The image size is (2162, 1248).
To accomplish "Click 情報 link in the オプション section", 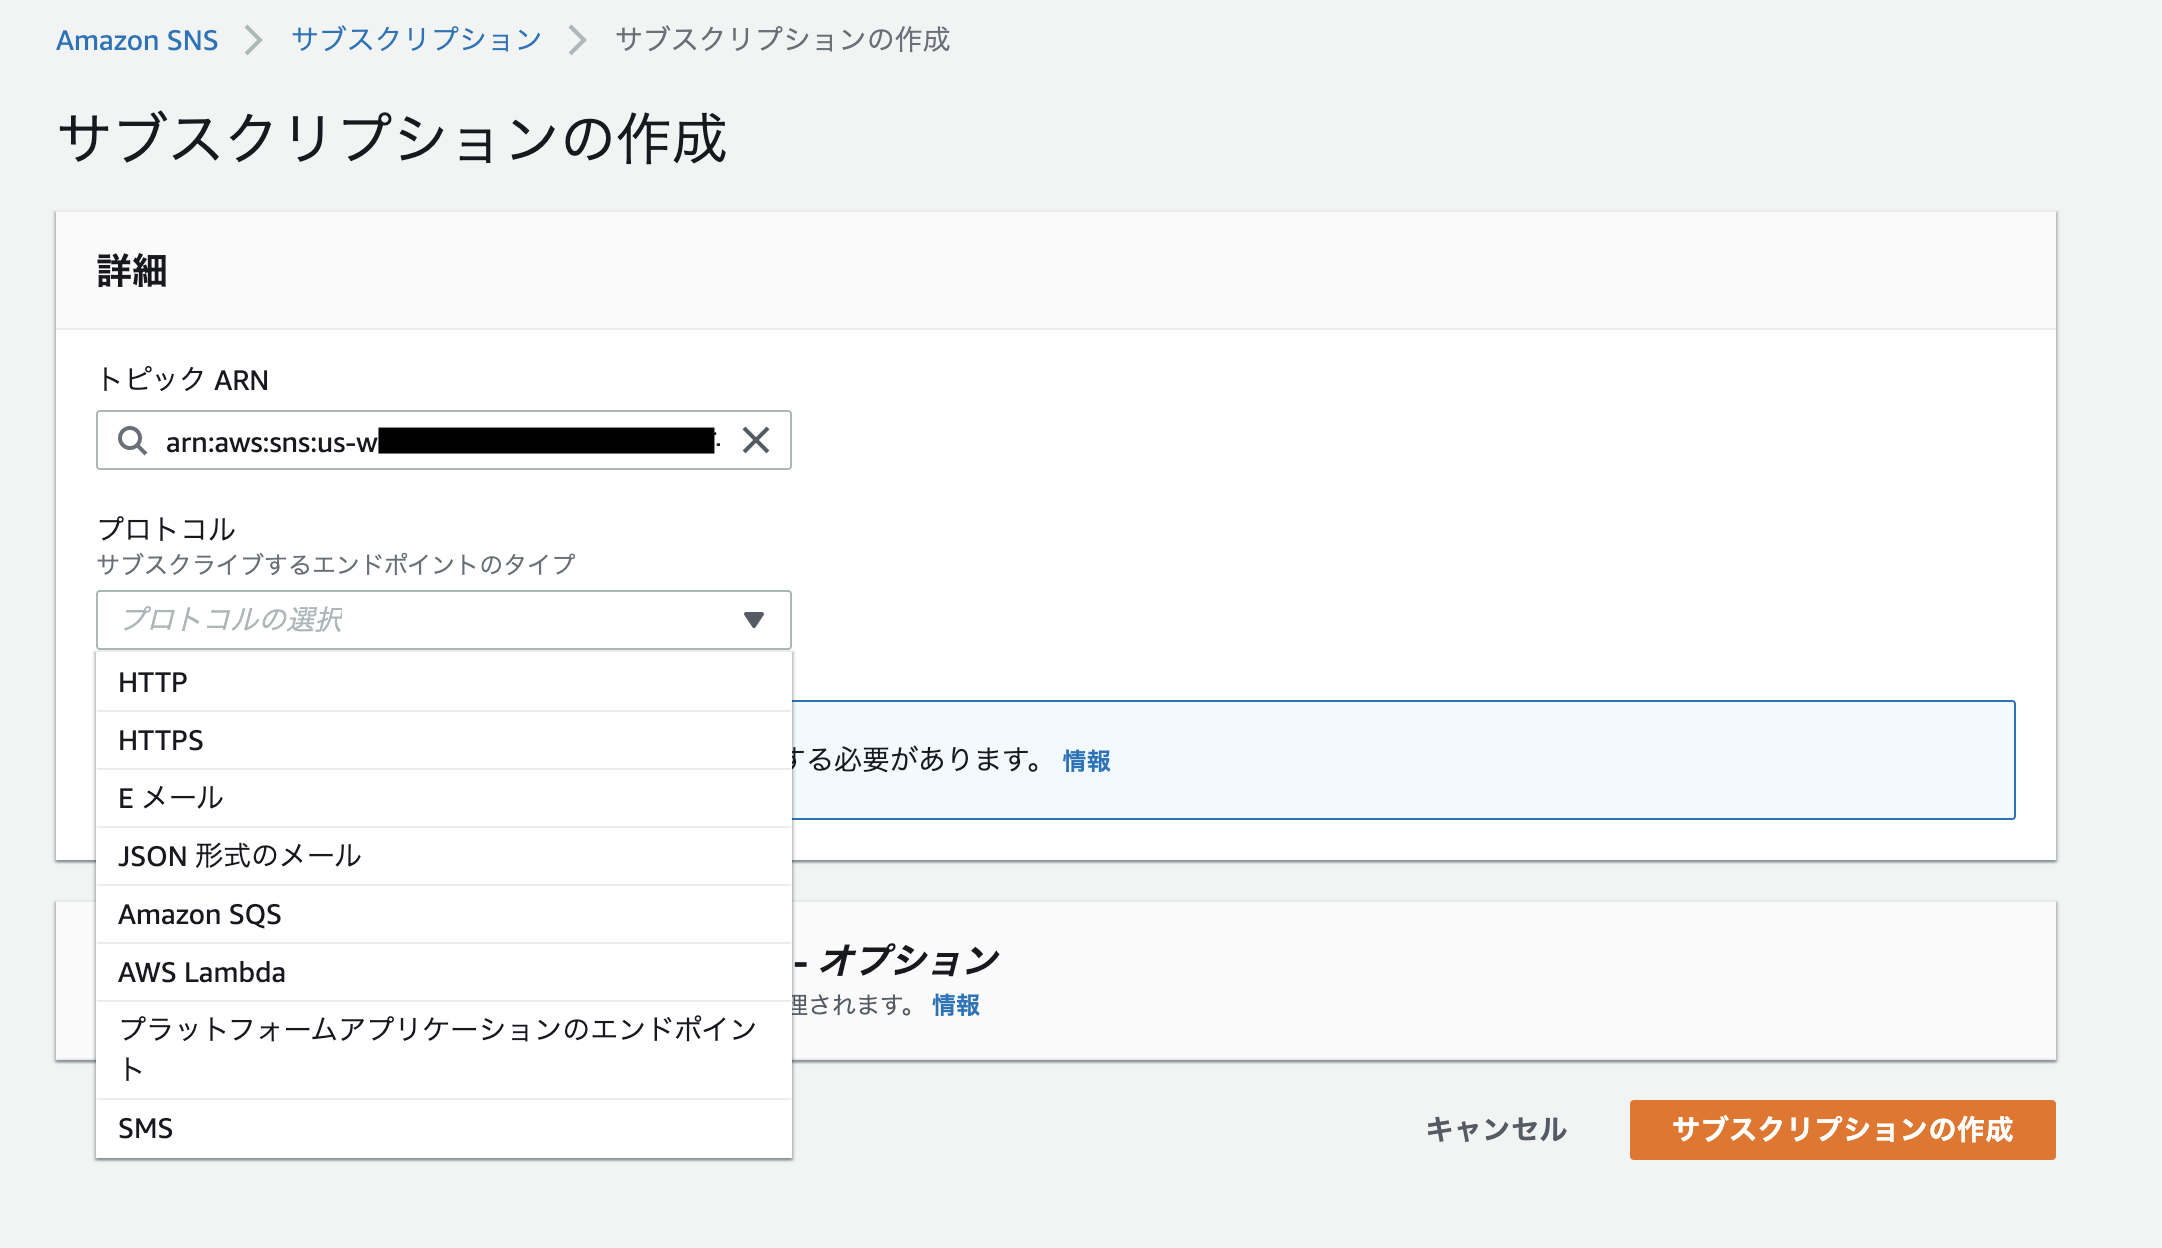I will pos(955,1005).
